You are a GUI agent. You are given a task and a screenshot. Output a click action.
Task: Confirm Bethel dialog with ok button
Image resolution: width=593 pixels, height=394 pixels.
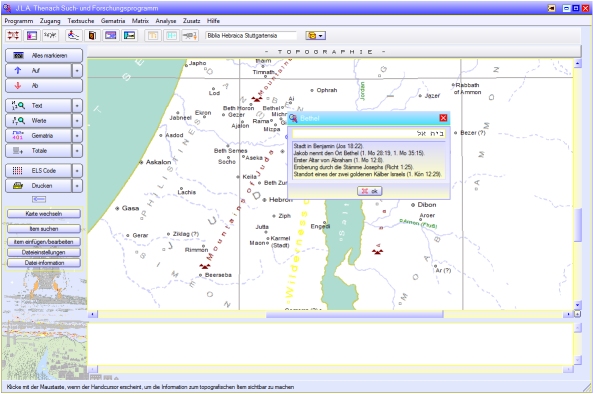pos(369,191)
